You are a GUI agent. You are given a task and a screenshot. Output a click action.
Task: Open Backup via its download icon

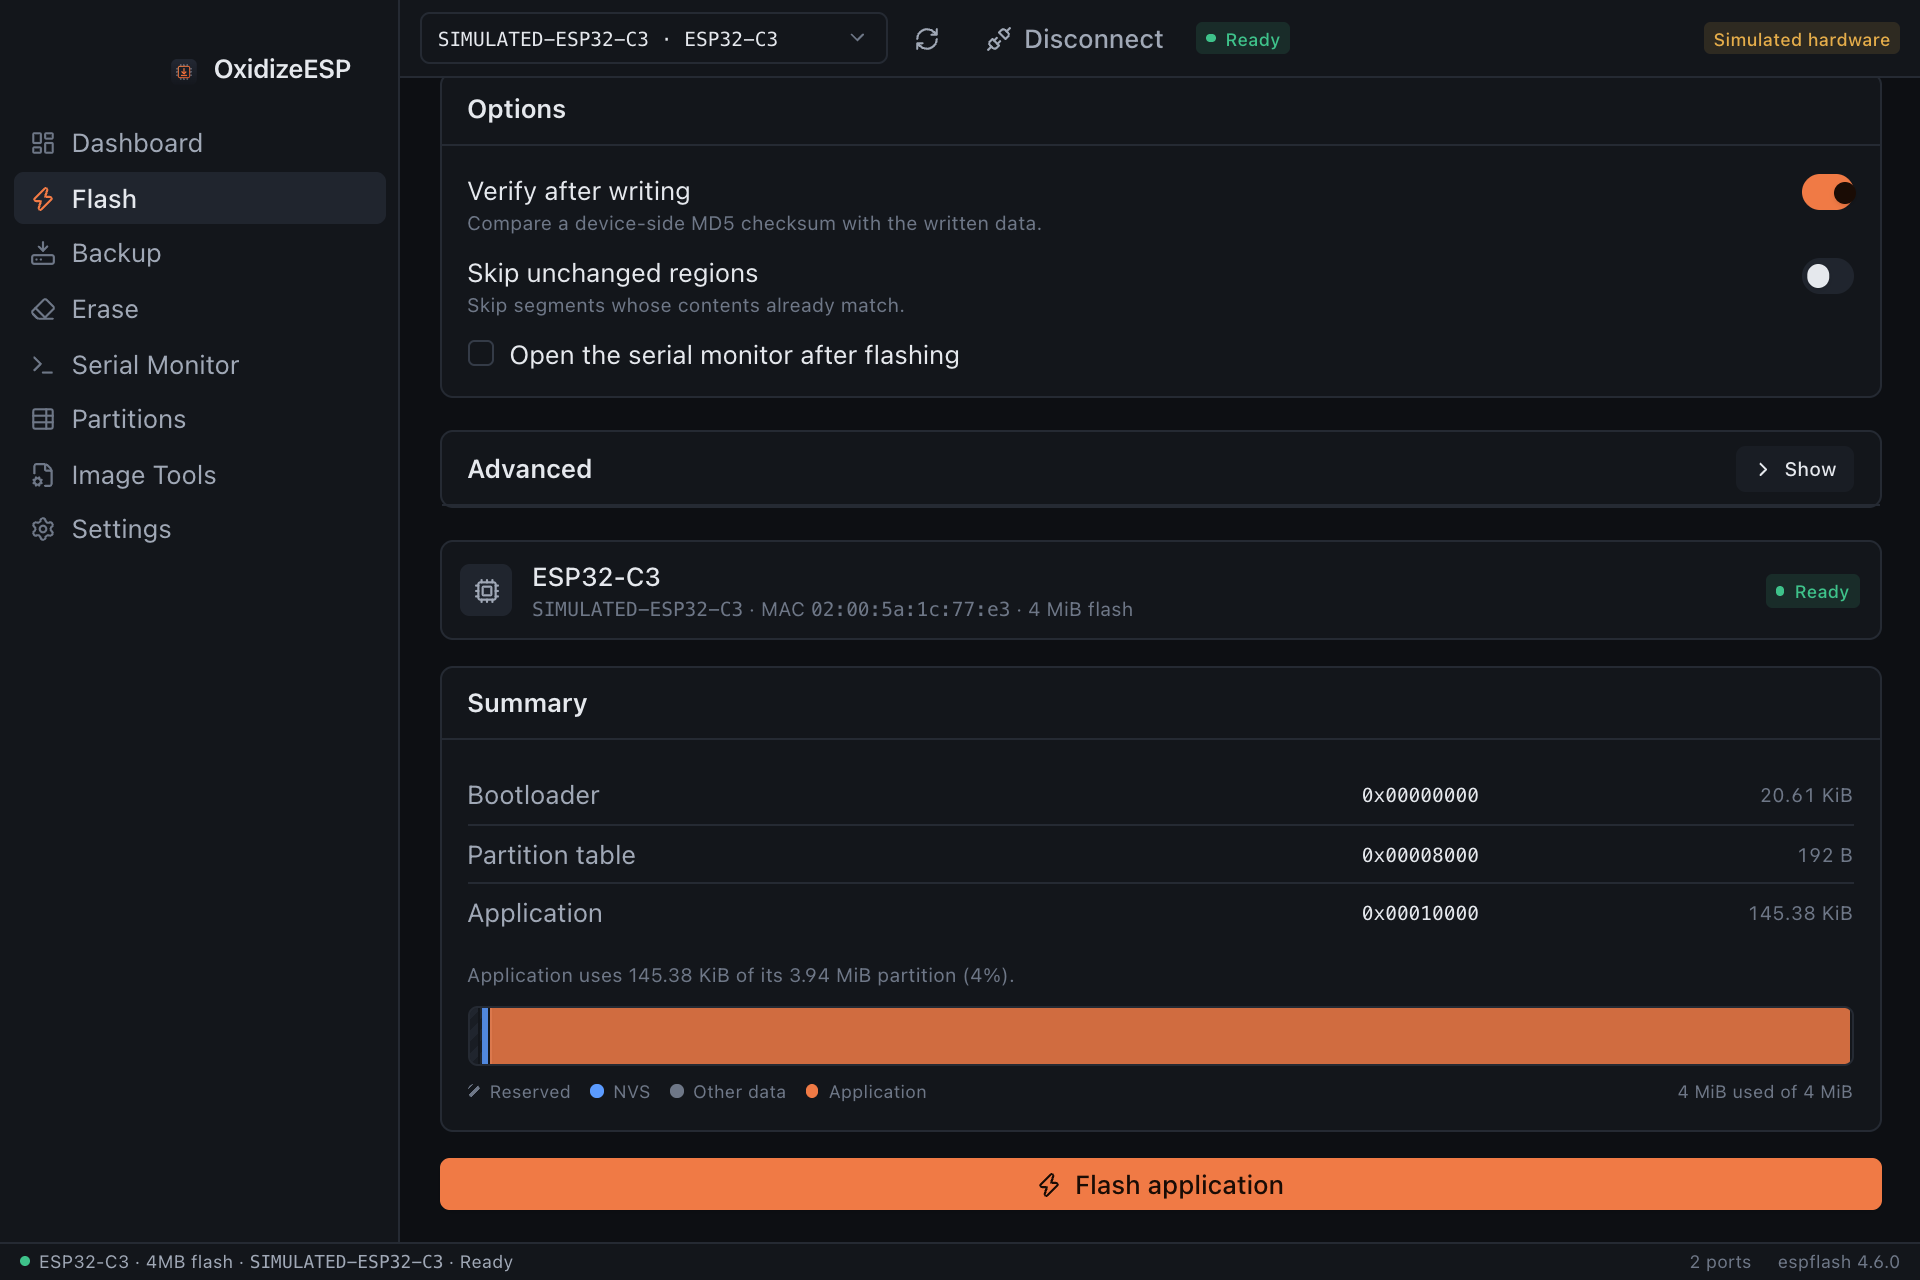point(43,253)
